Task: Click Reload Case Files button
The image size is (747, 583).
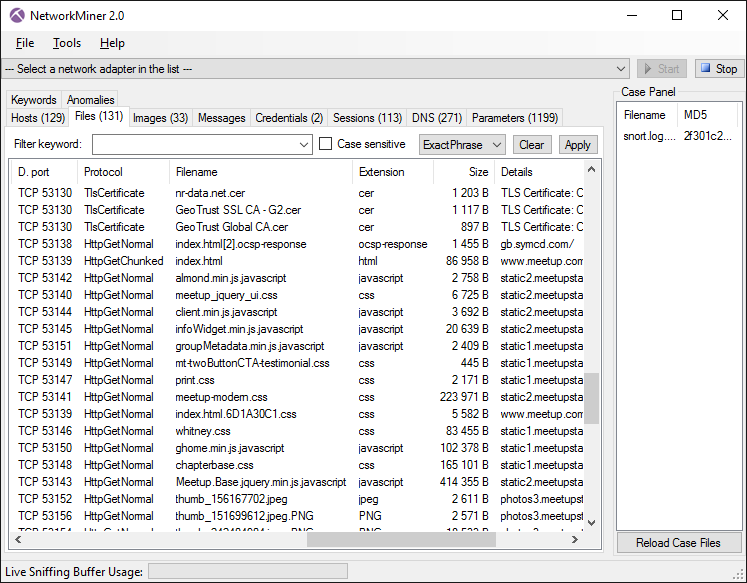Action: (x=678, y=543)
